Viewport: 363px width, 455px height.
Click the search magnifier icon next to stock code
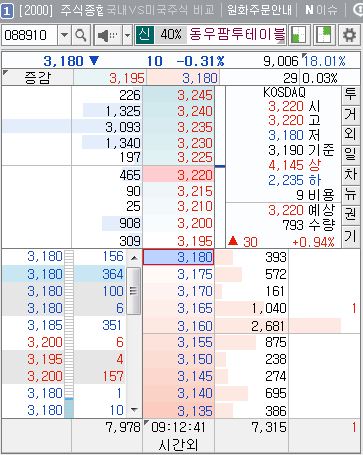coord(81,35)
